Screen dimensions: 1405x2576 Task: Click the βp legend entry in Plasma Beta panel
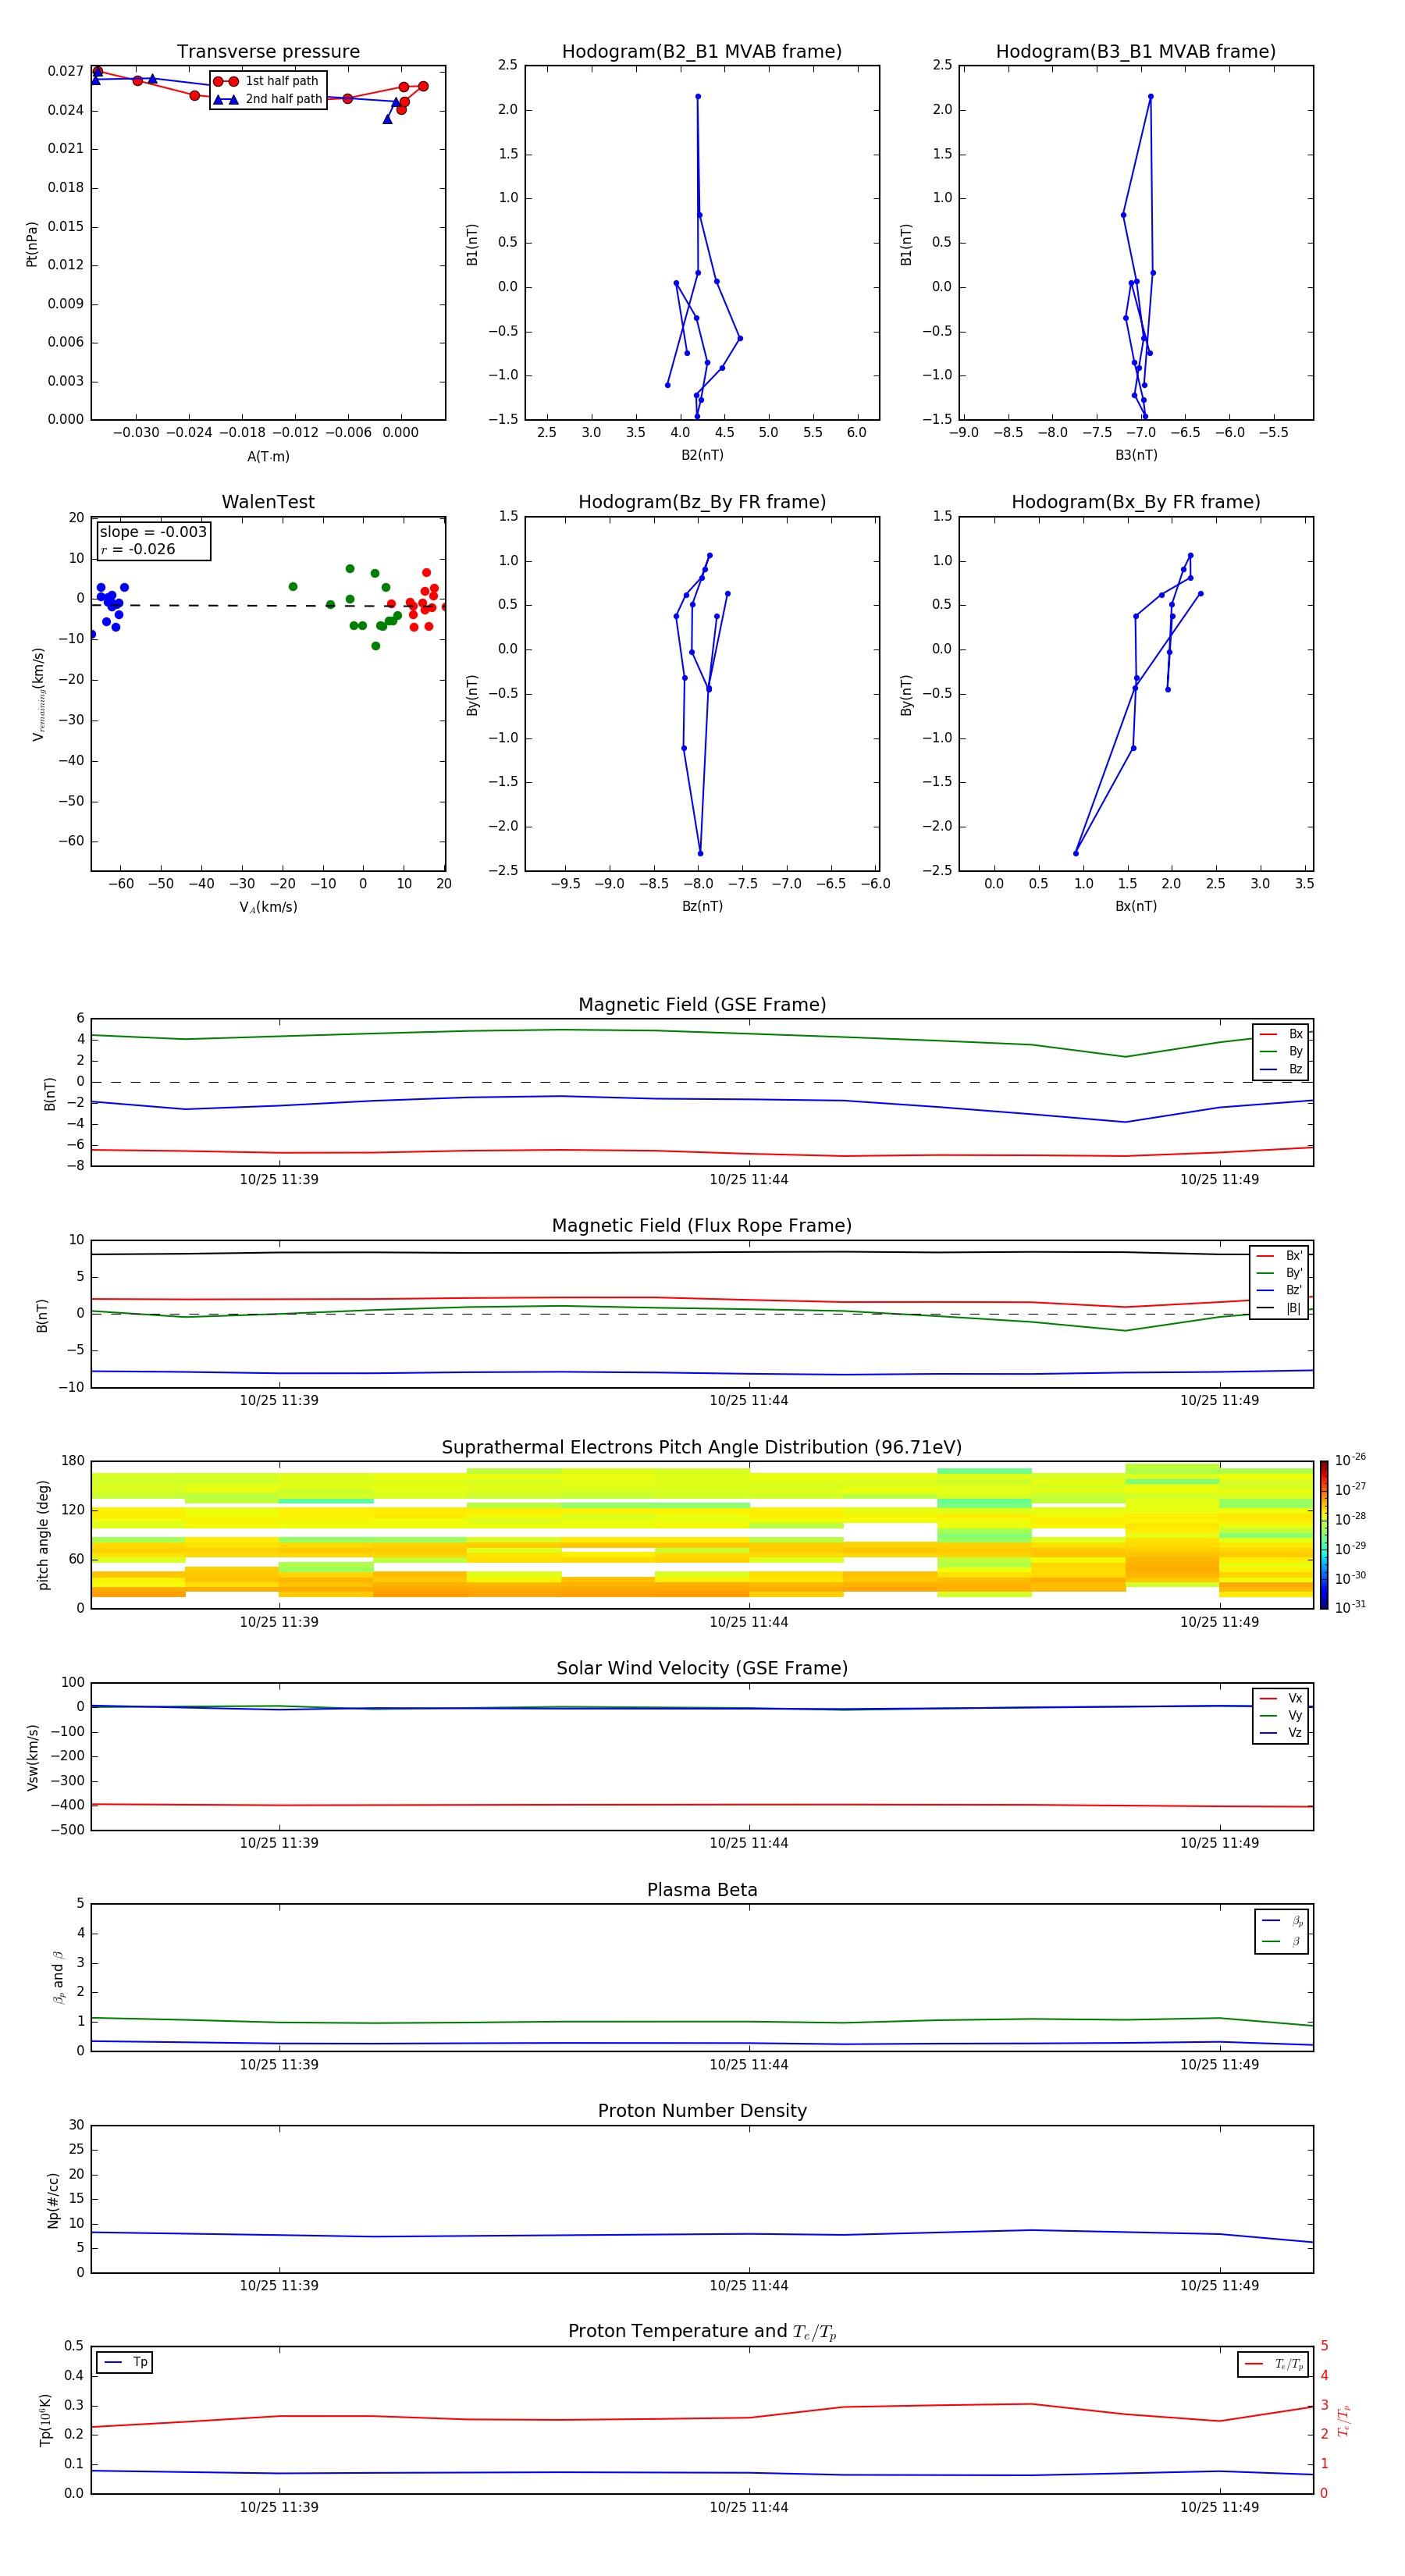[1281, 1921]
